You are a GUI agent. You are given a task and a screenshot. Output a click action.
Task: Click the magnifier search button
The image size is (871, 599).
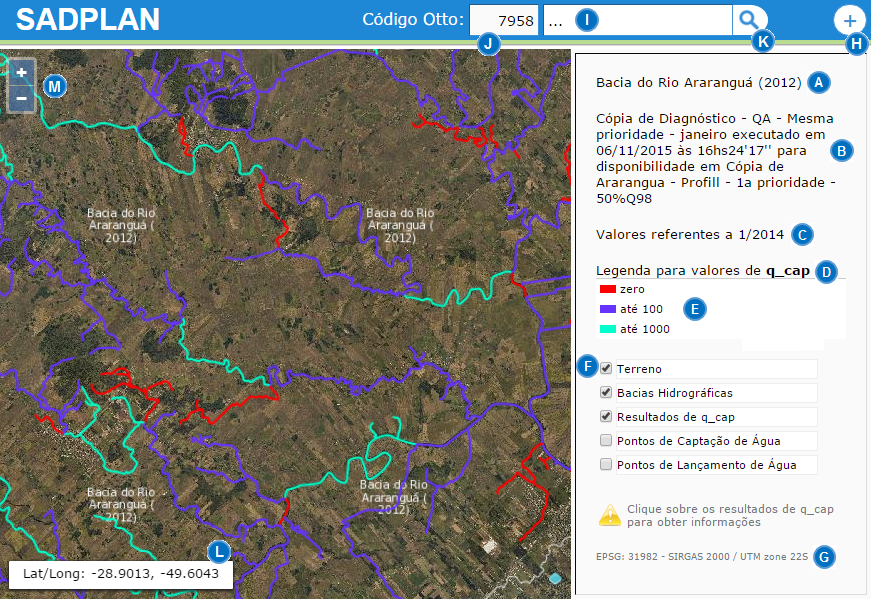pyautogui.click(x=748, y=19)
